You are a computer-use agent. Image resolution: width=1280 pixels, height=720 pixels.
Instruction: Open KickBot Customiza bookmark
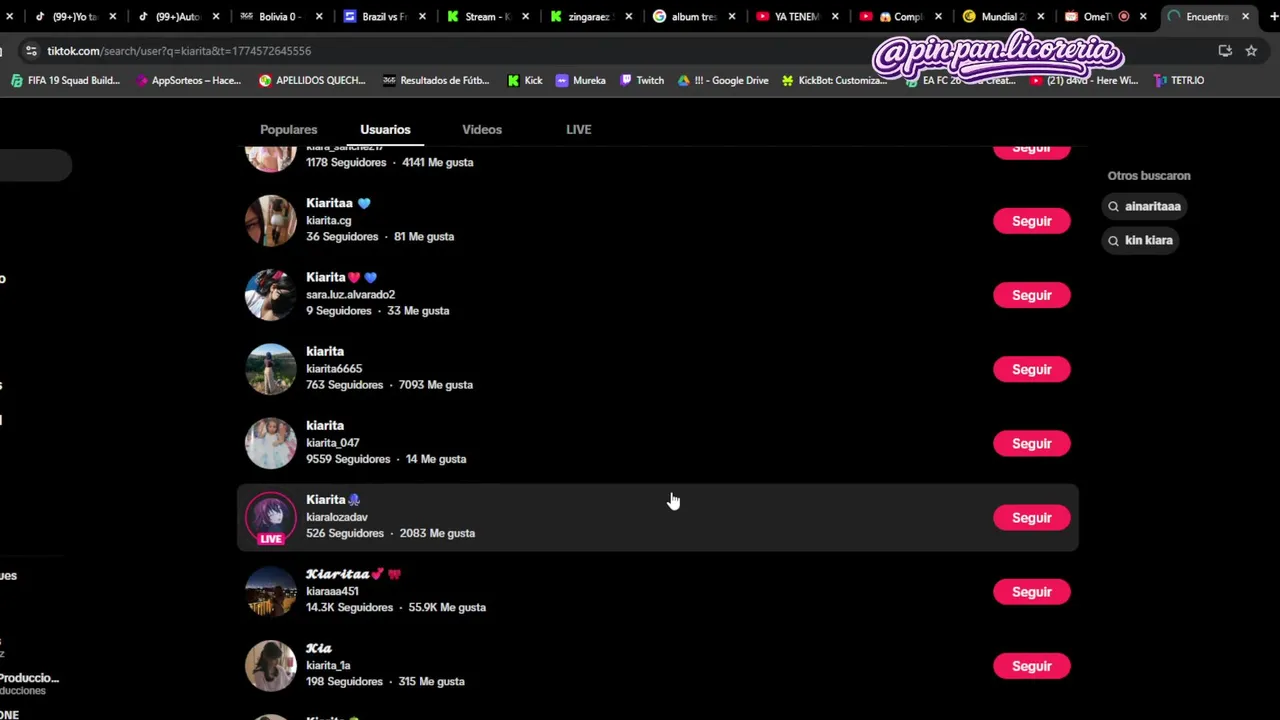point(835,80)
